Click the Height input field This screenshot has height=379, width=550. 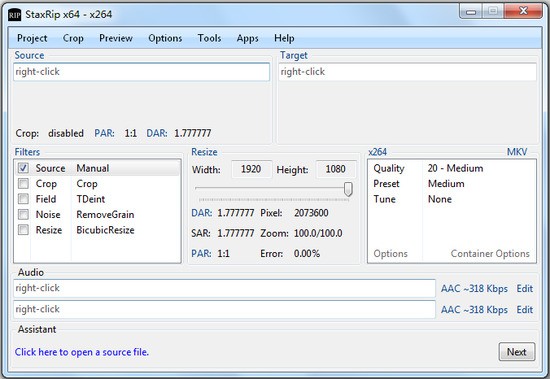tap(336, 169)
